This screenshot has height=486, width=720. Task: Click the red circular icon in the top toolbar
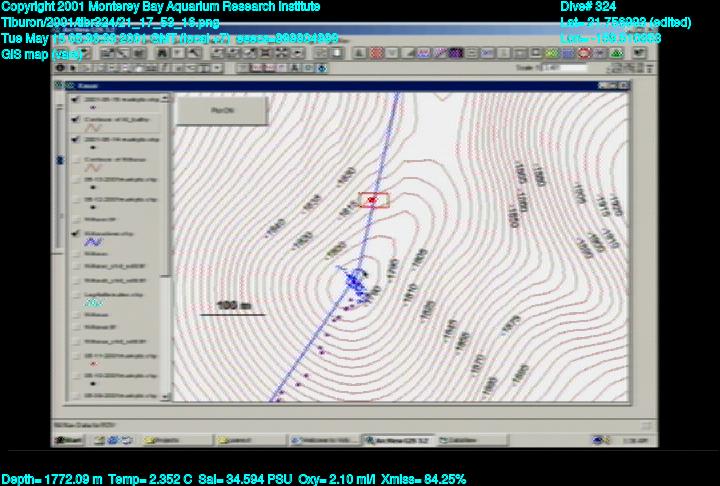[x=583, y=52]
